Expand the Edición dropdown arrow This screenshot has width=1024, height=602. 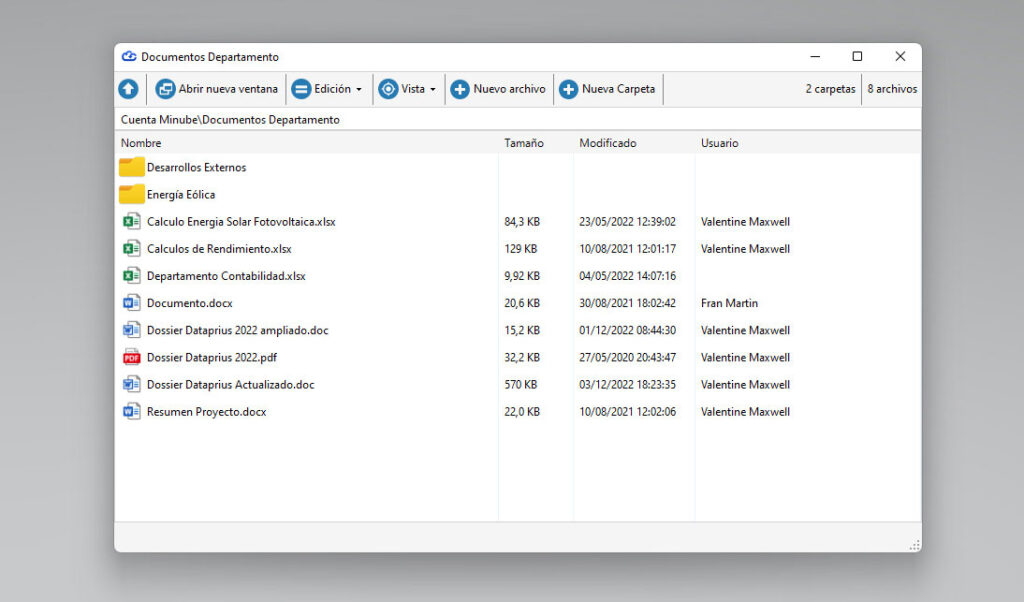359,89
